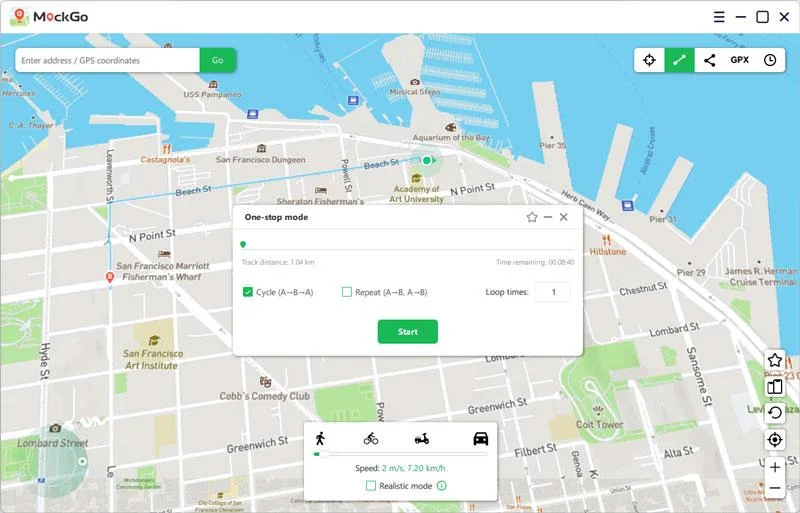Click the green Go search button
Image resolution: width=800 pixels, height=513 pixels.
pyautogui.click(x=217, y=60)
